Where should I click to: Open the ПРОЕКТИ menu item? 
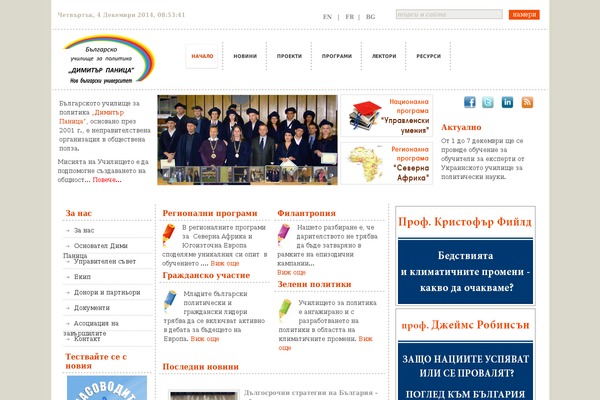tap(289, 56)
